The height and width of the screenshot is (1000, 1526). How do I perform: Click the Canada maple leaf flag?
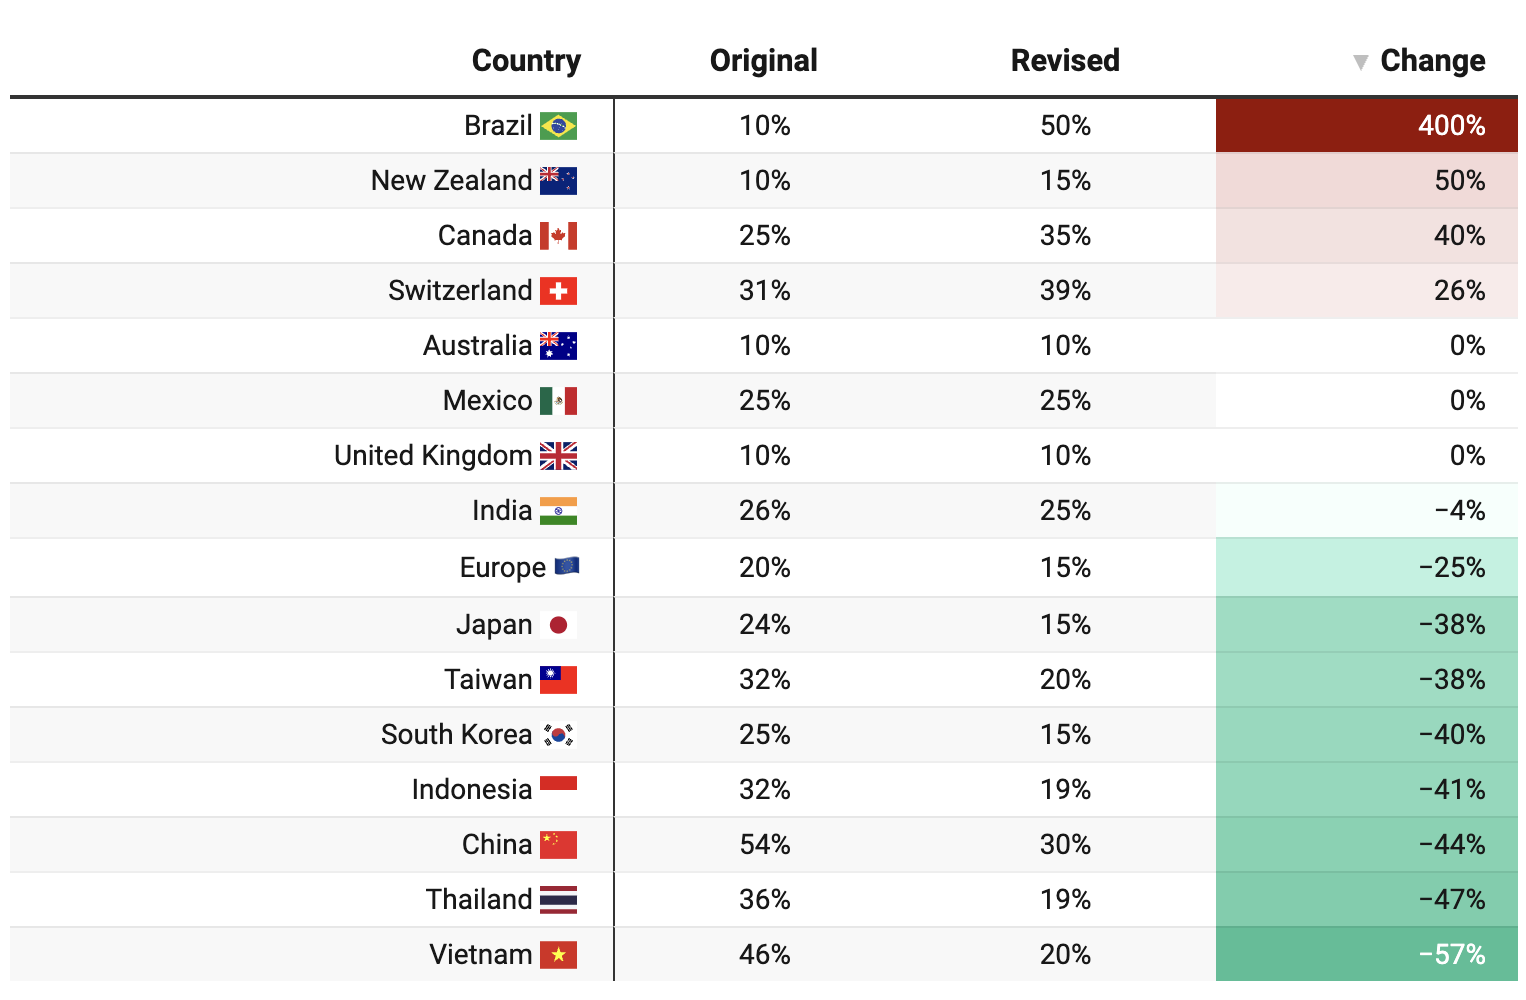click(x=558, y=236)
